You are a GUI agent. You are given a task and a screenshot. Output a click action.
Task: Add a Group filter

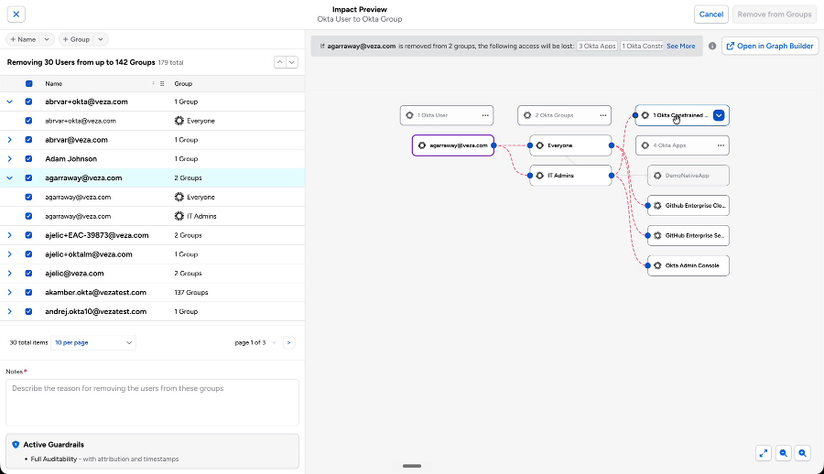point(76,39)
